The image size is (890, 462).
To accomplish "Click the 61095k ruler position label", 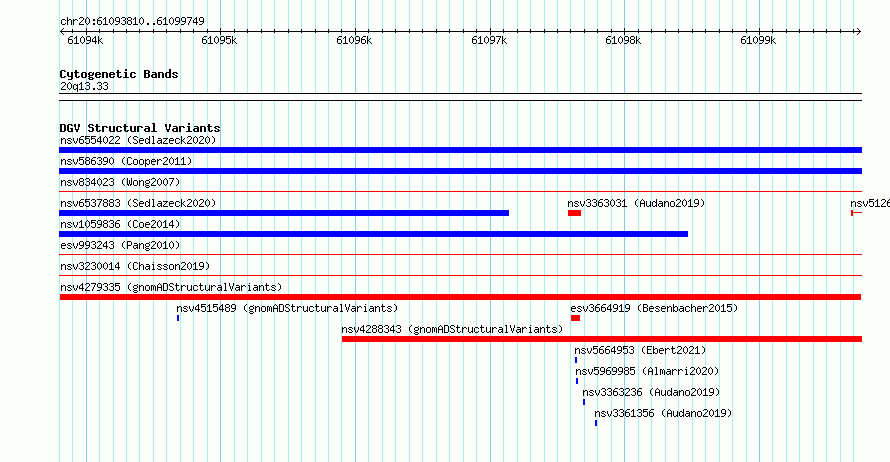I will pyautogui.click(x=219, y=40).
